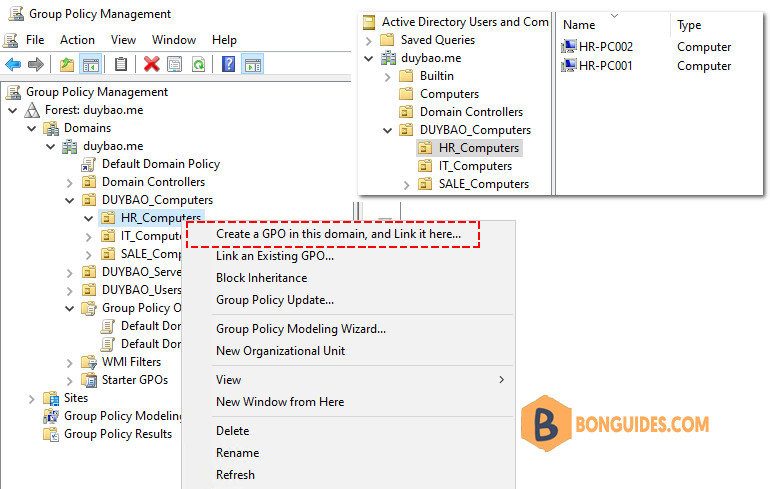Open the Help menu

click(x=224, y=40)
